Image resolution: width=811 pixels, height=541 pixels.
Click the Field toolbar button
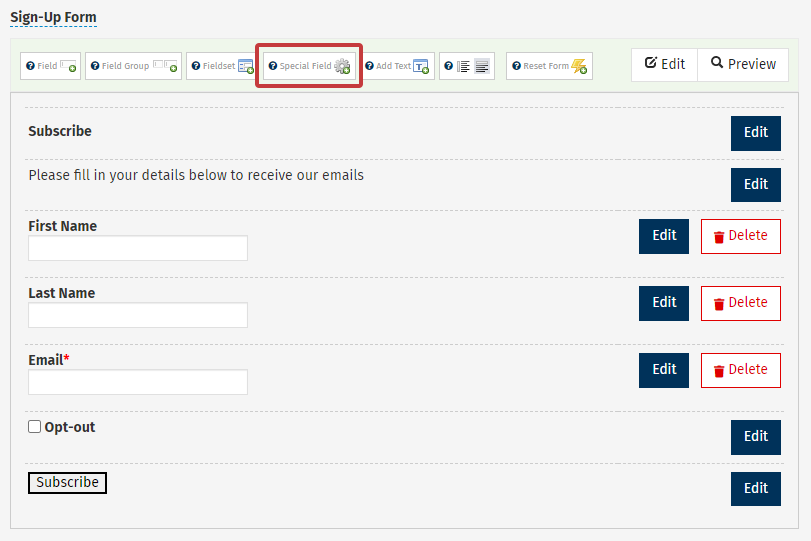pos(50,66)
